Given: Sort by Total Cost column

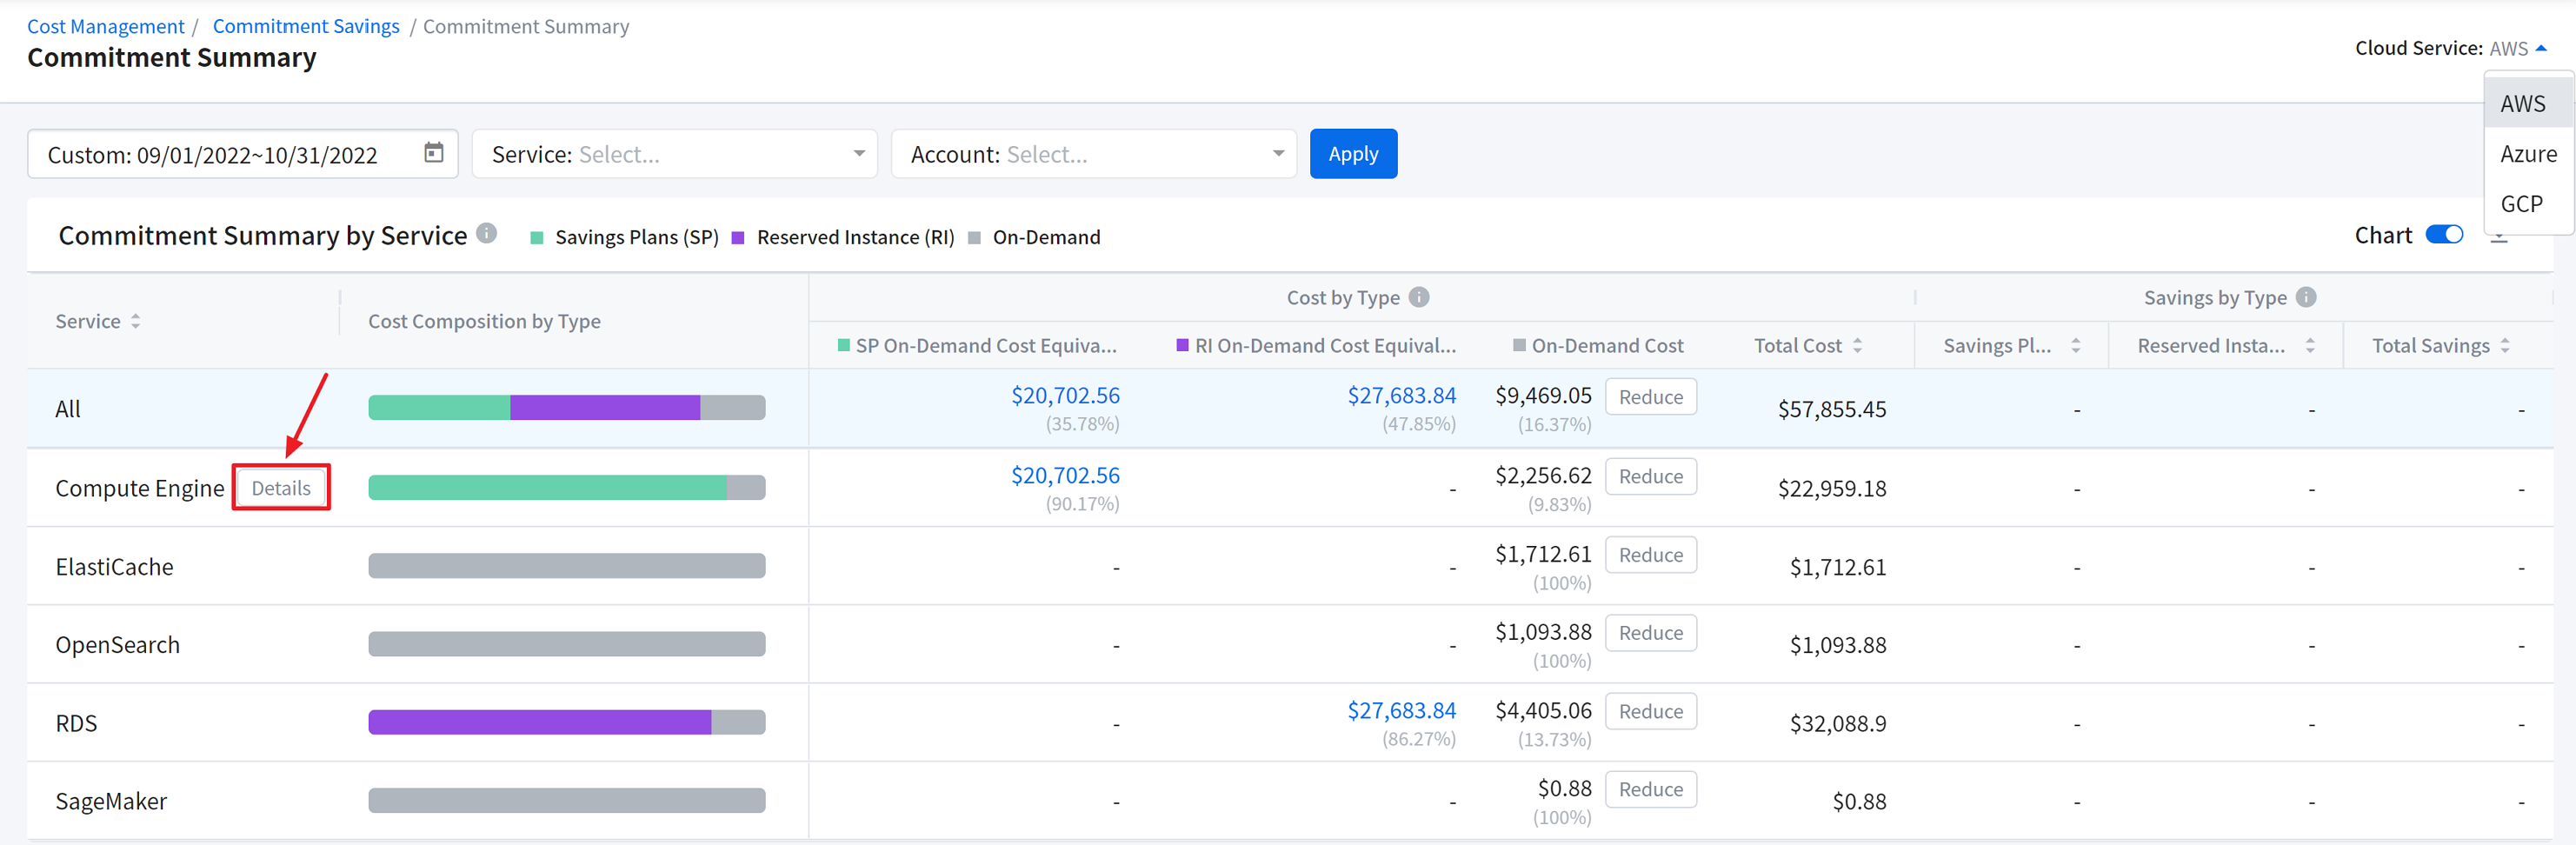Looking at the screenshot, I should tap(1857, 346).
